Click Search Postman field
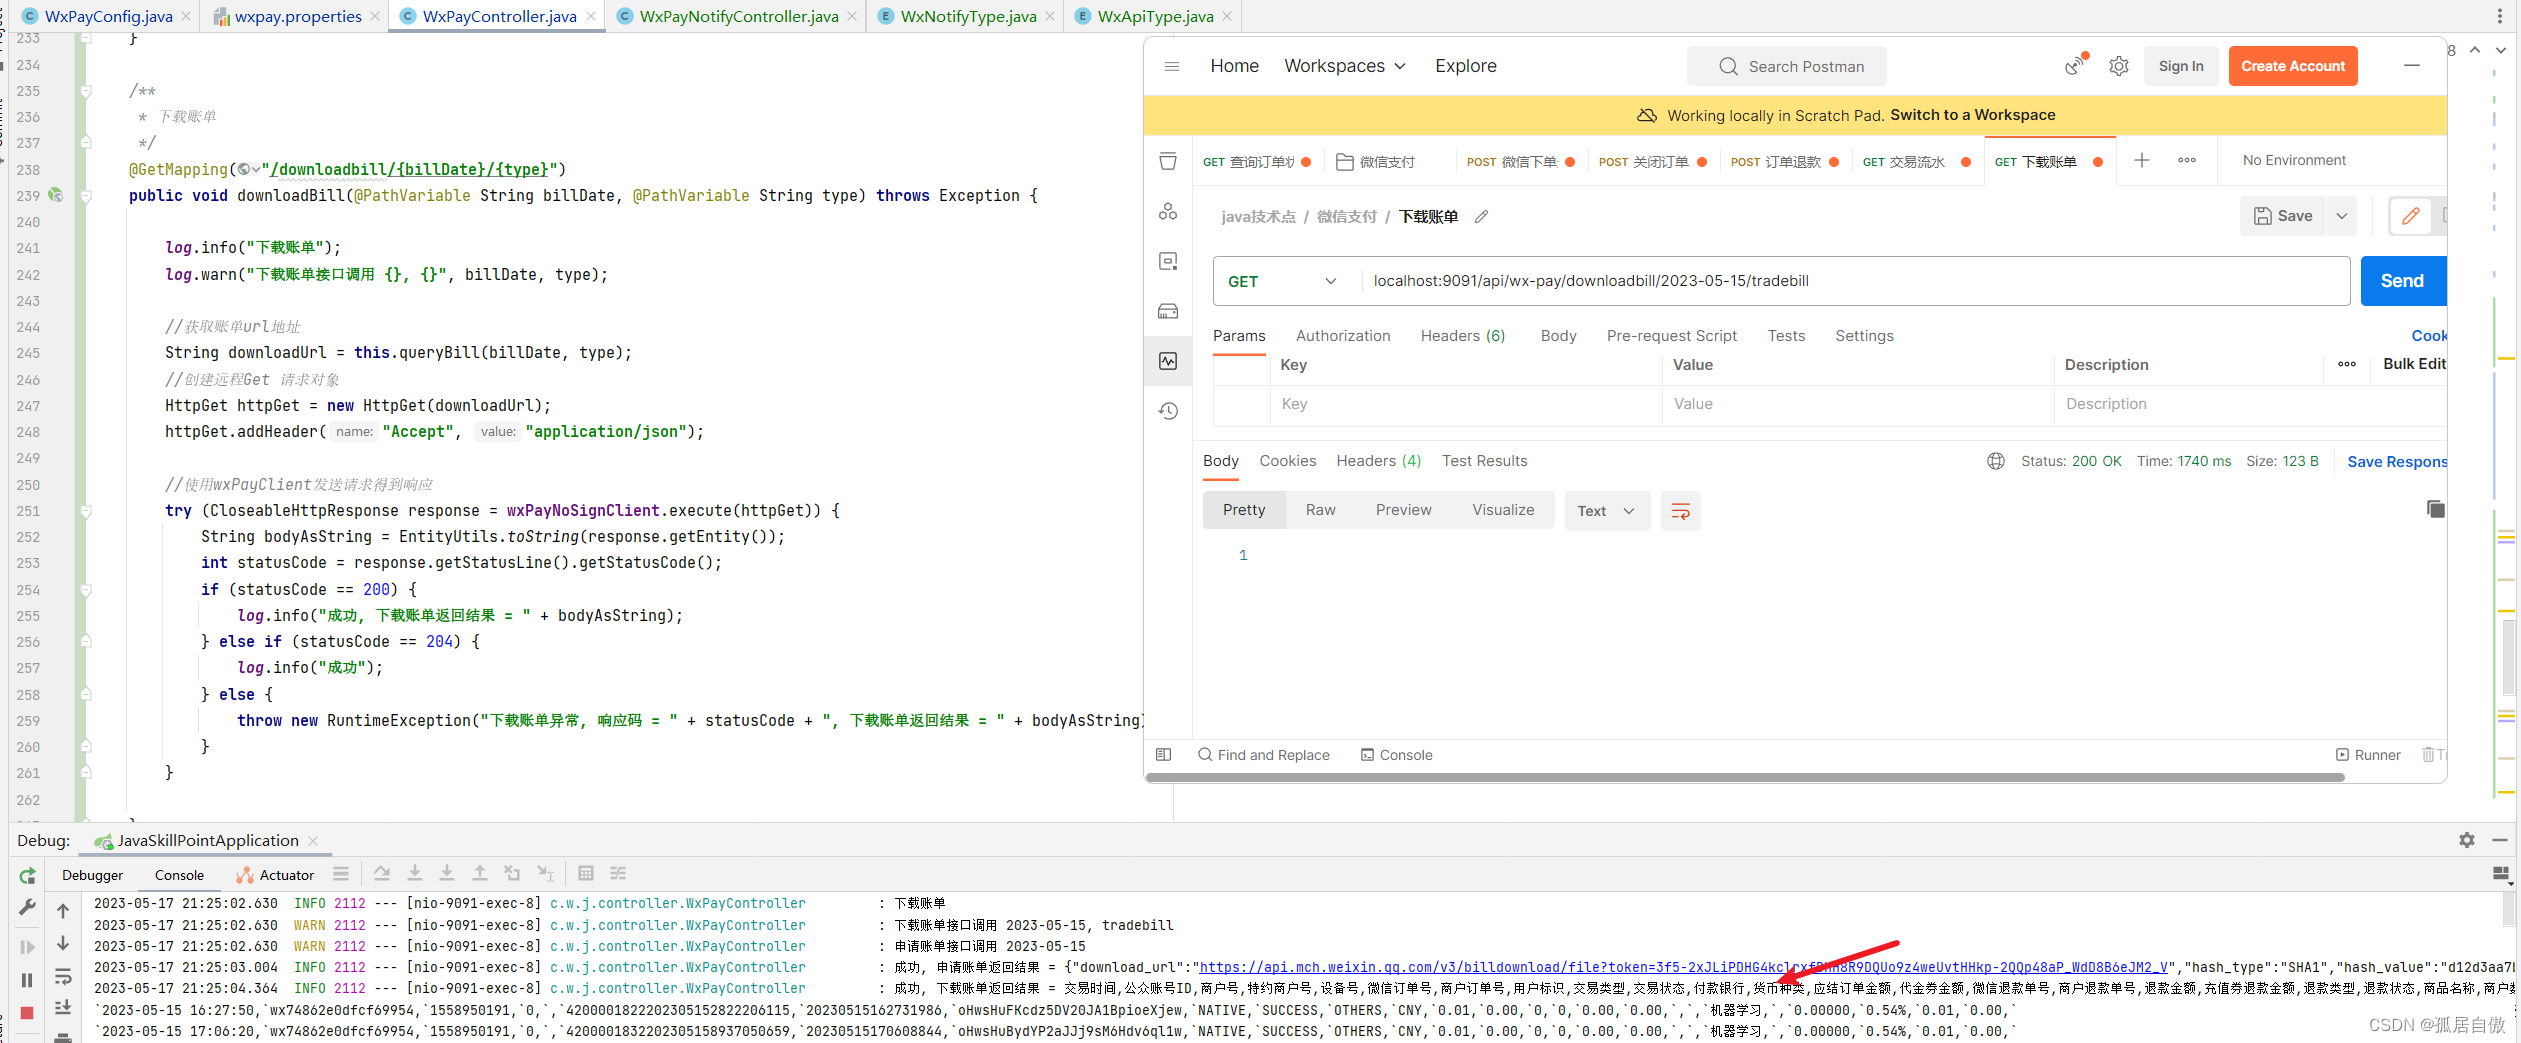Viewport: 2521px width, 1043px height. tap(1787, 66)
